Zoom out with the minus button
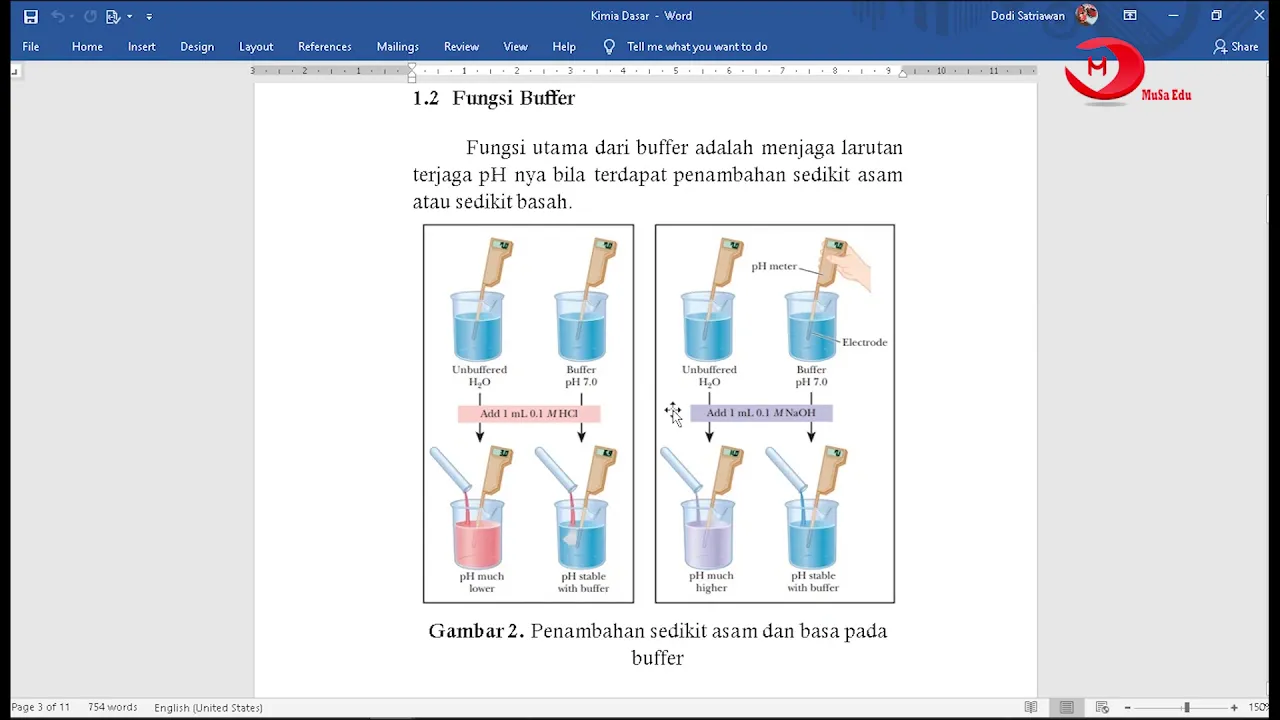 pyautogui.click(x=1127, y=707)
